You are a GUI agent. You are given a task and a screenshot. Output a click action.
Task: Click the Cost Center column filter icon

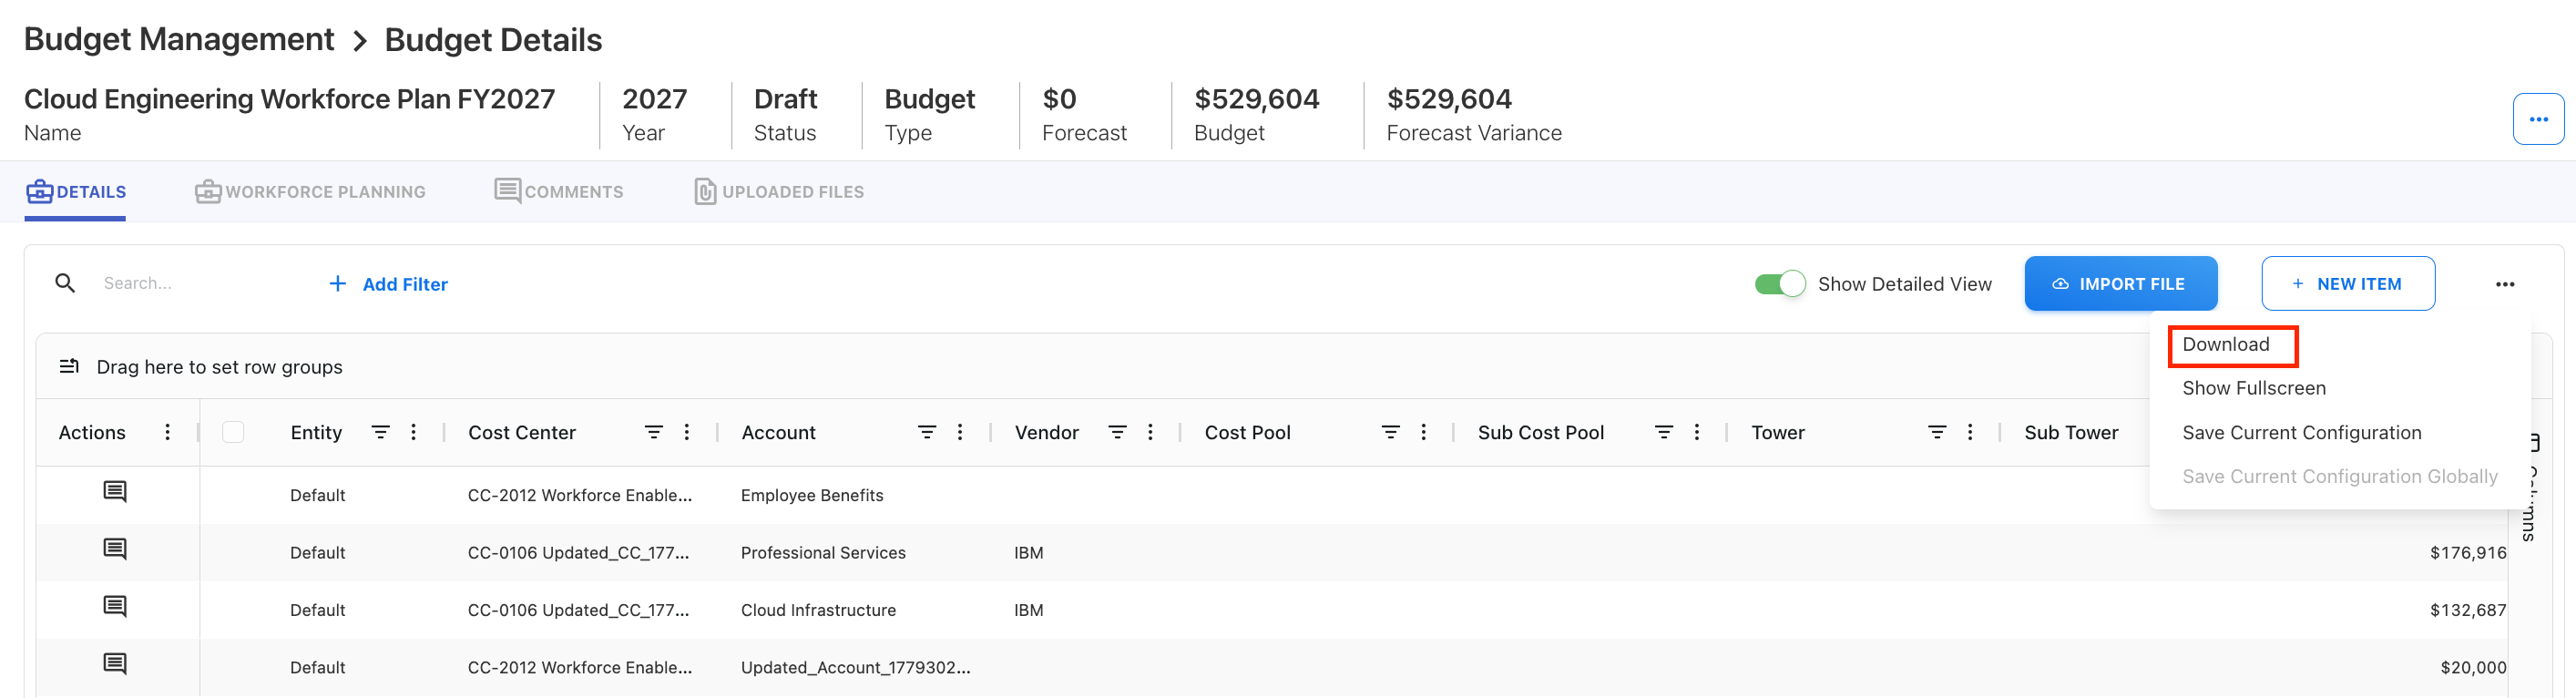coord(653,432)
